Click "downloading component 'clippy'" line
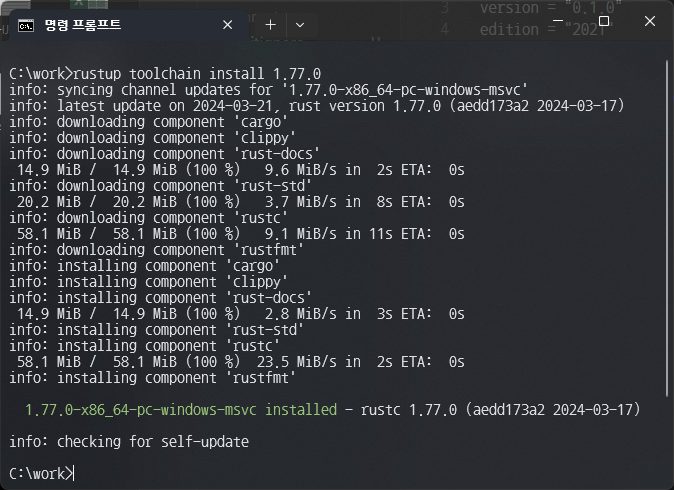This screenshot has height=490, width=674. (152, 138)
